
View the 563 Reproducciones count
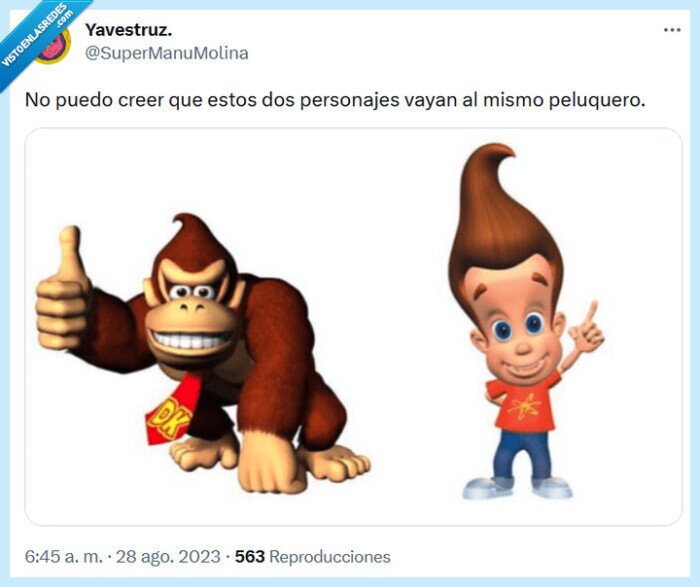(312, 557)
